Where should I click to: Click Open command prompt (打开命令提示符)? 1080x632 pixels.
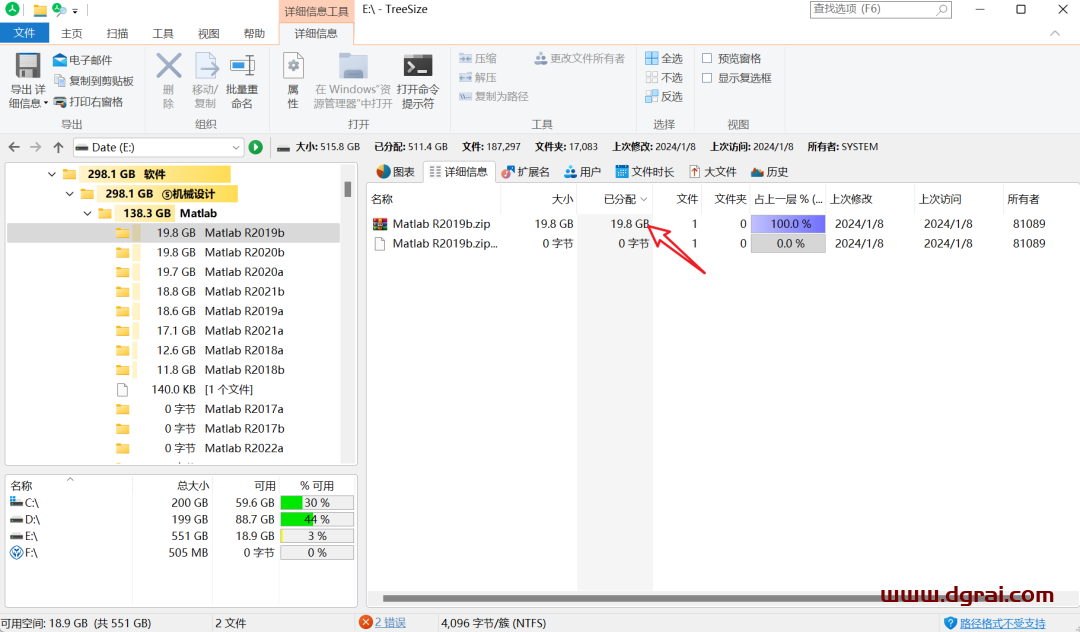417,81
